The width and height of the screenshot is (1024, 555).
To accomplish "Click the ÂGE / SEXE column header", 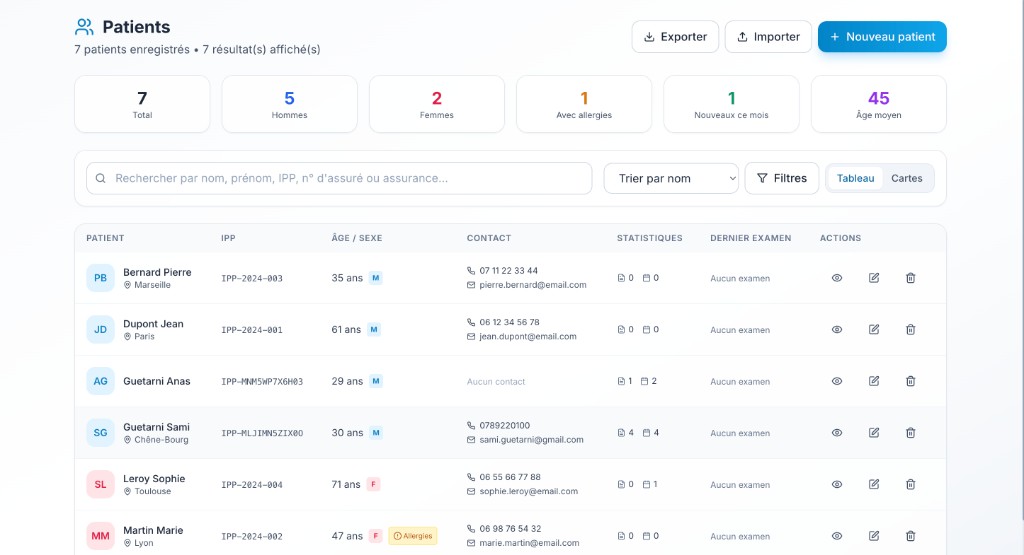I will coord(357,238).
